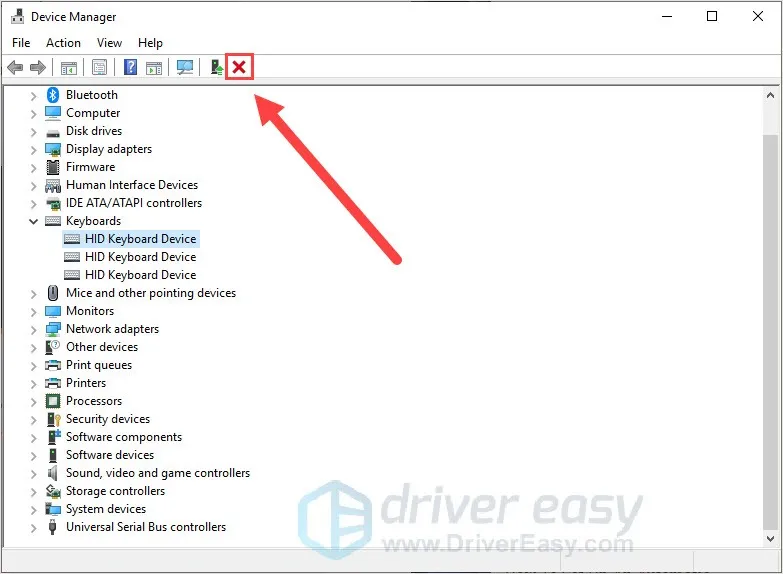The width and height of the screenshot is (783, 574).
Task: Open the Help menu
Action: point(150,43)
